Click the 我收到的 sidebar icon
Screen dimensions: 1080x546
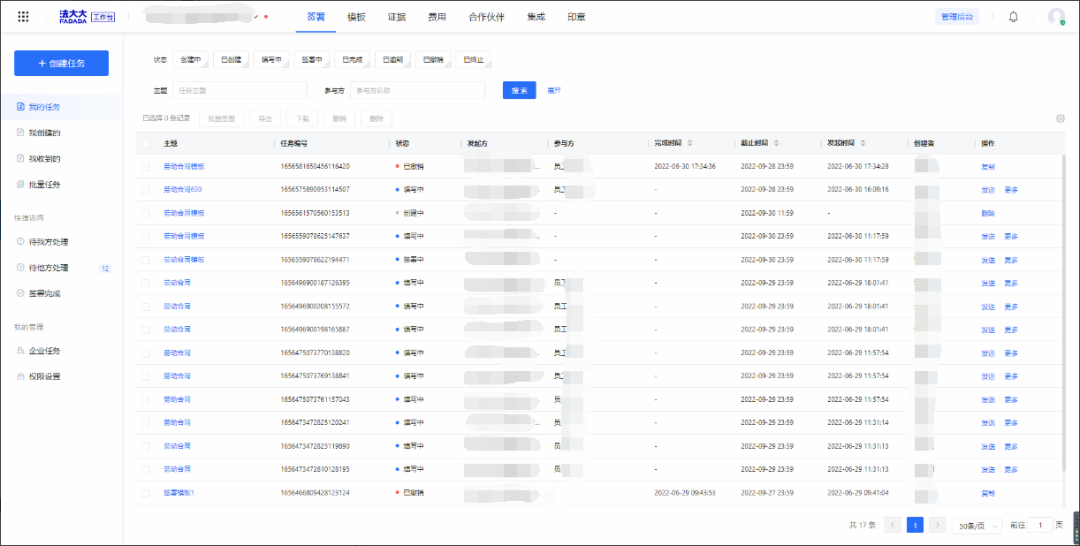pos(21,158)
